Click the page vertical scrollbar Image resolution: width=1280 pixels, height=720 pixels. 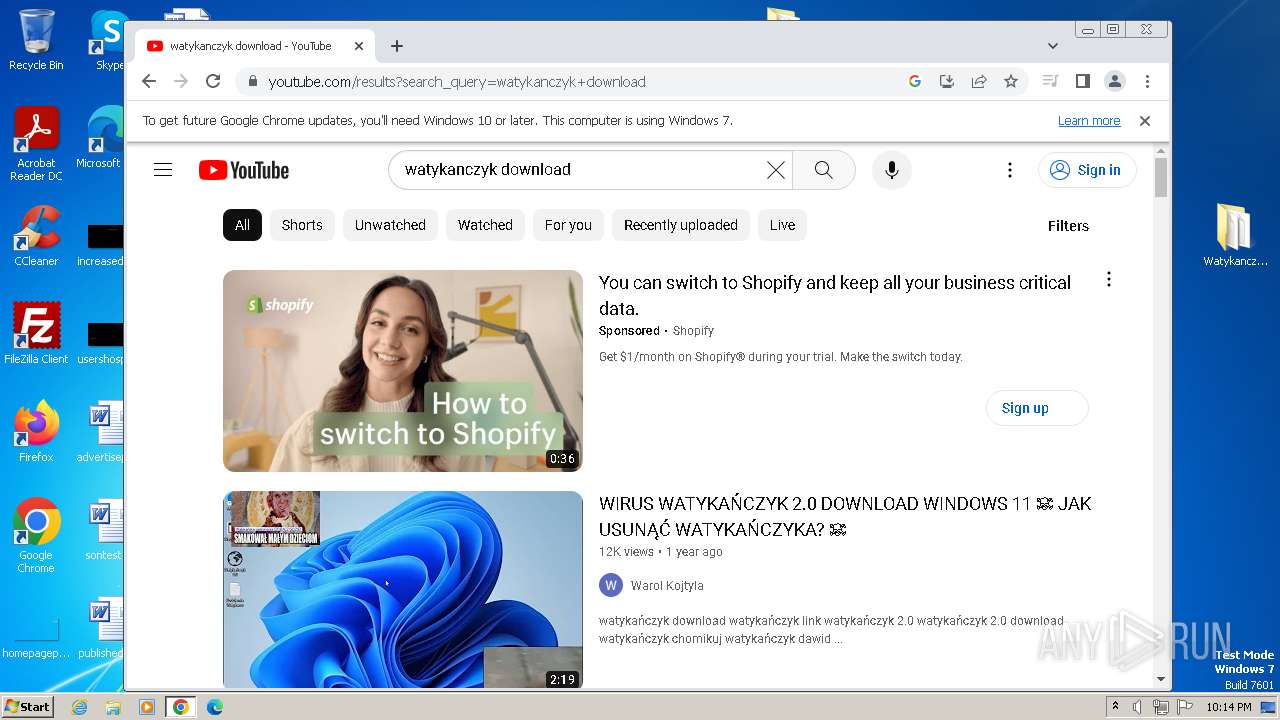click(x=1161, y=178)
